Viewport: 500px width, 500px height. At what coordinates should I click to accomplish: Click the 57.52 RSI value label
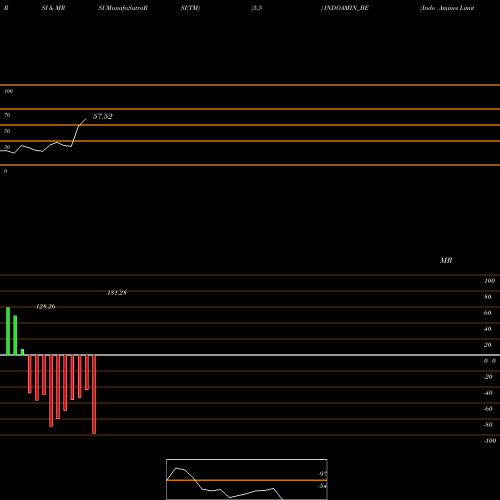(103, 116)
